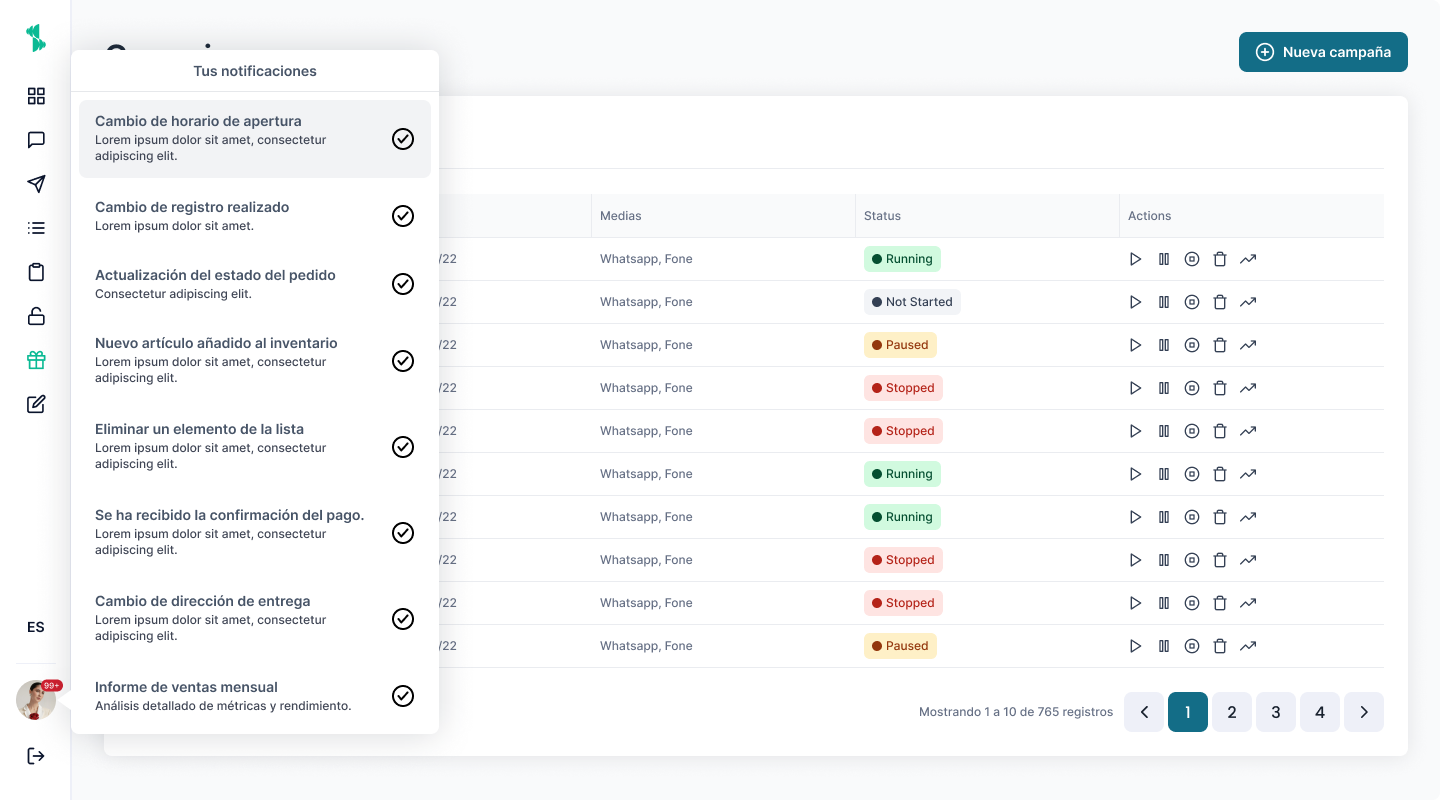Open the chat messages sidebar icon
Viewport: 1440px width, 800px height.
(x=36, y=140)
